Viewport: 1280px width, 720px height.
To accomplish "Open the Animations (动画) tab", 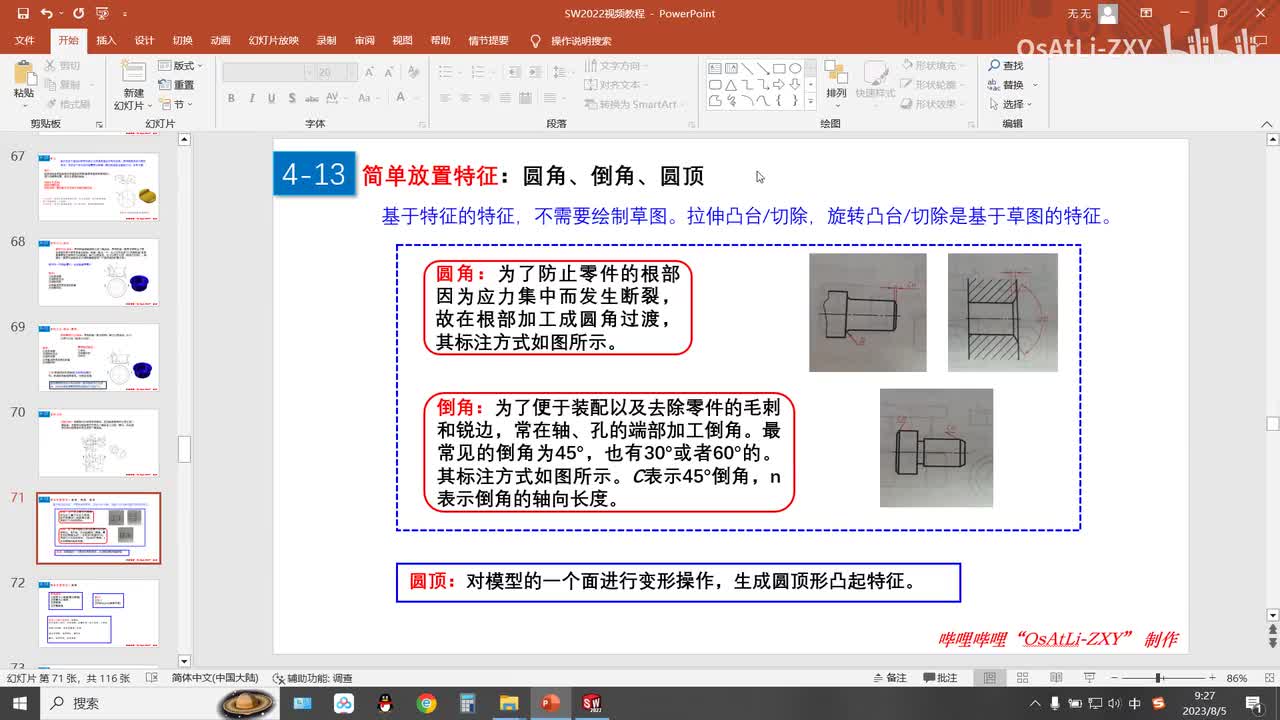I will [220, 41].
